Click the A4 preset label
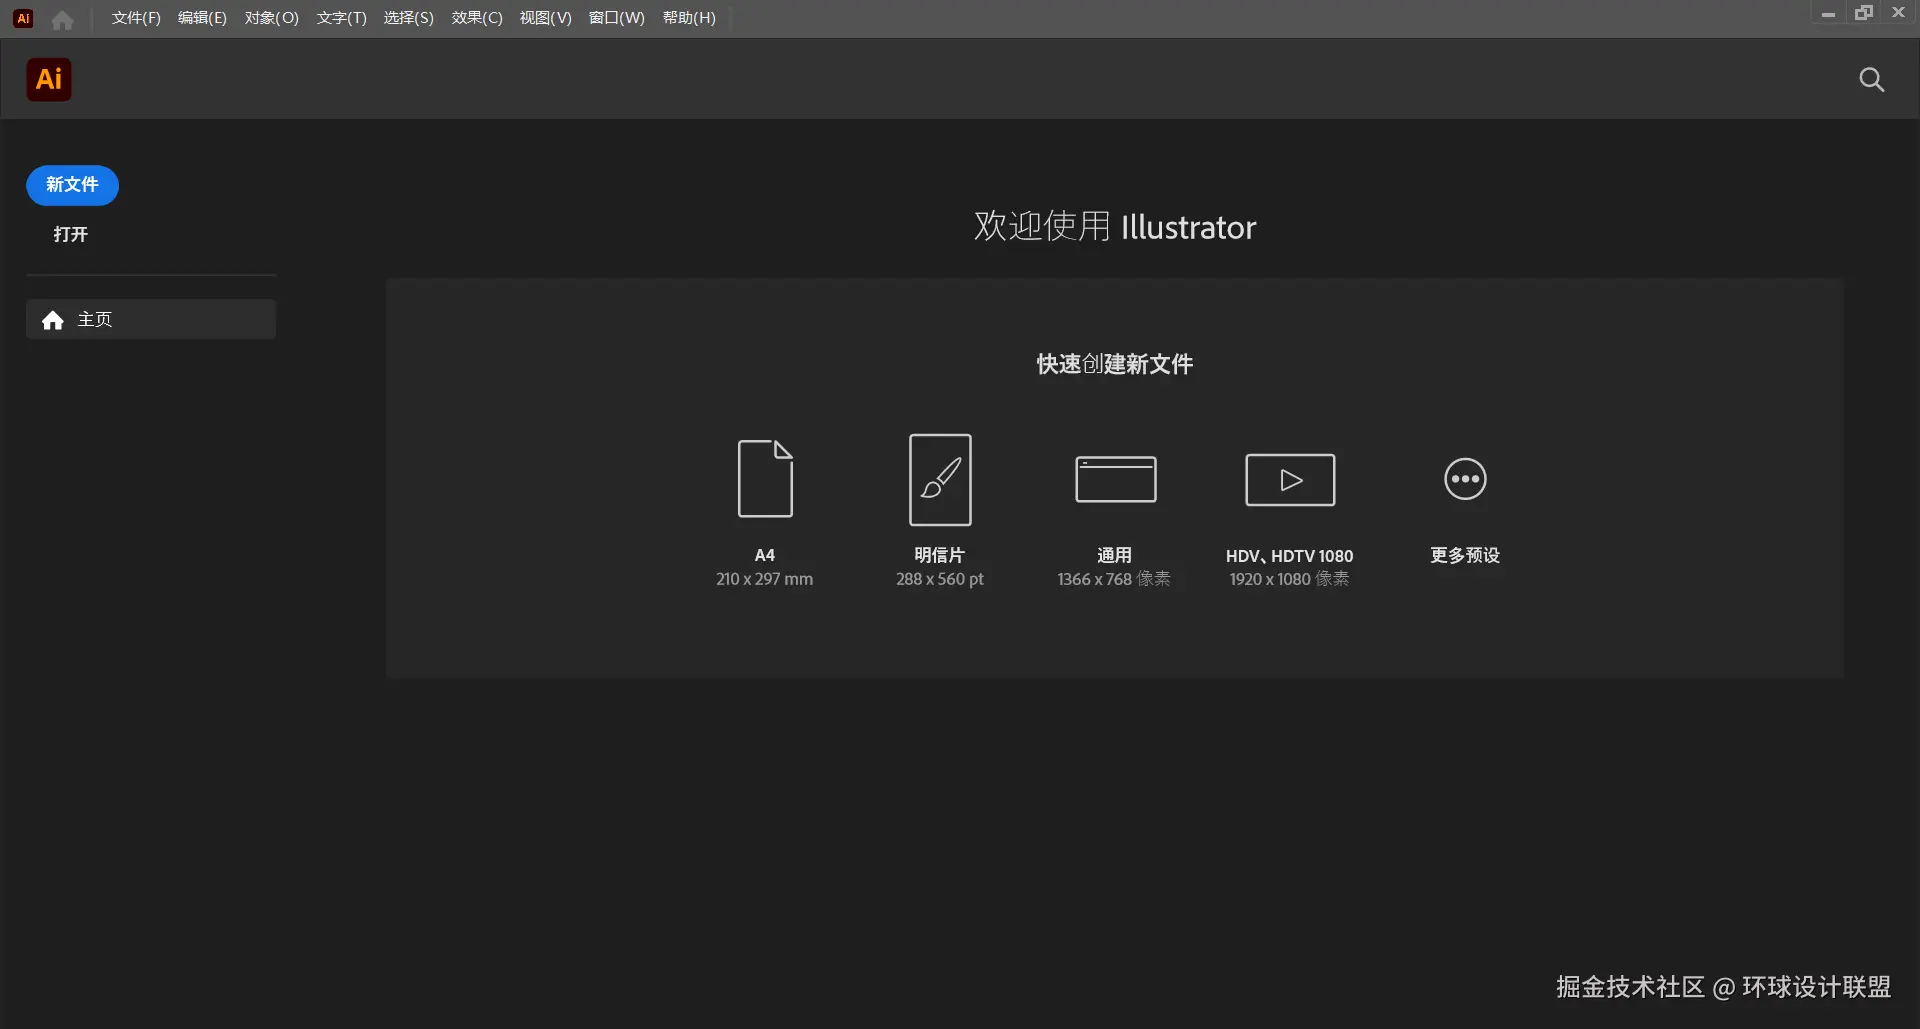This screenshot has width=1920, height=1029. click(x=765, y=555)
